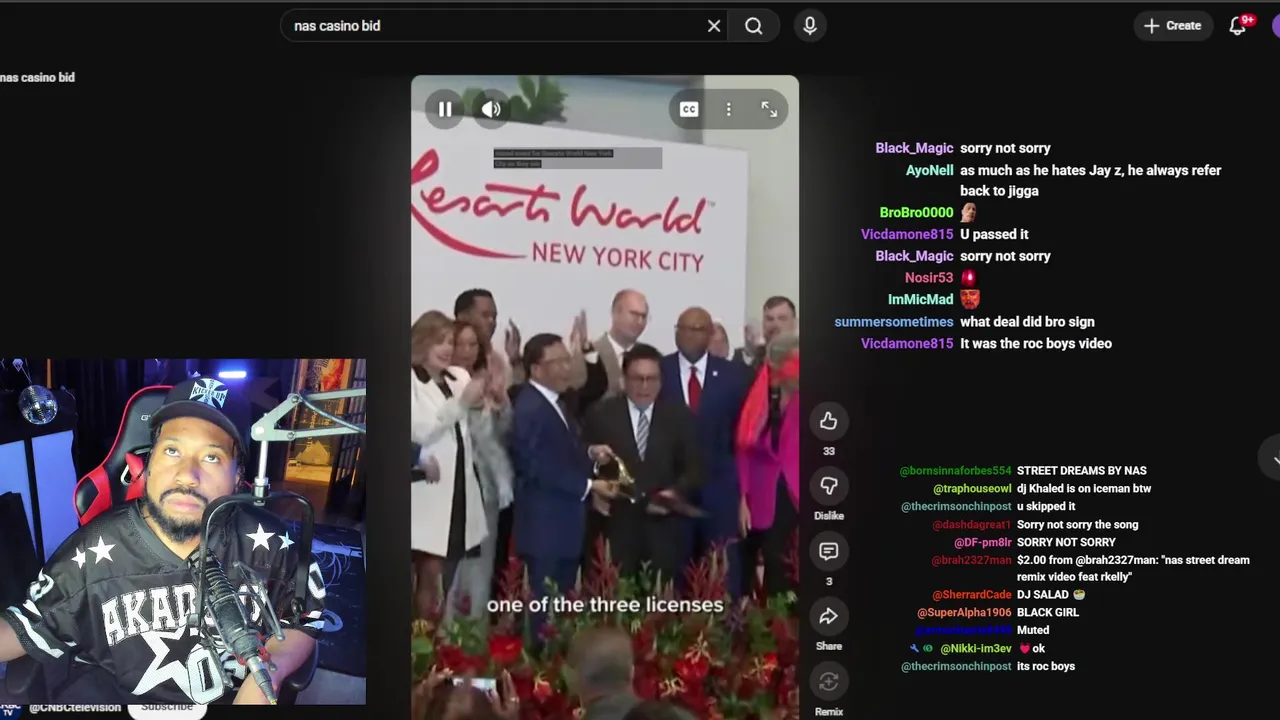Click the 'nas casino bid' page title text
The width and height of the screenshot is (1280, 720).
tap(37, 77)
